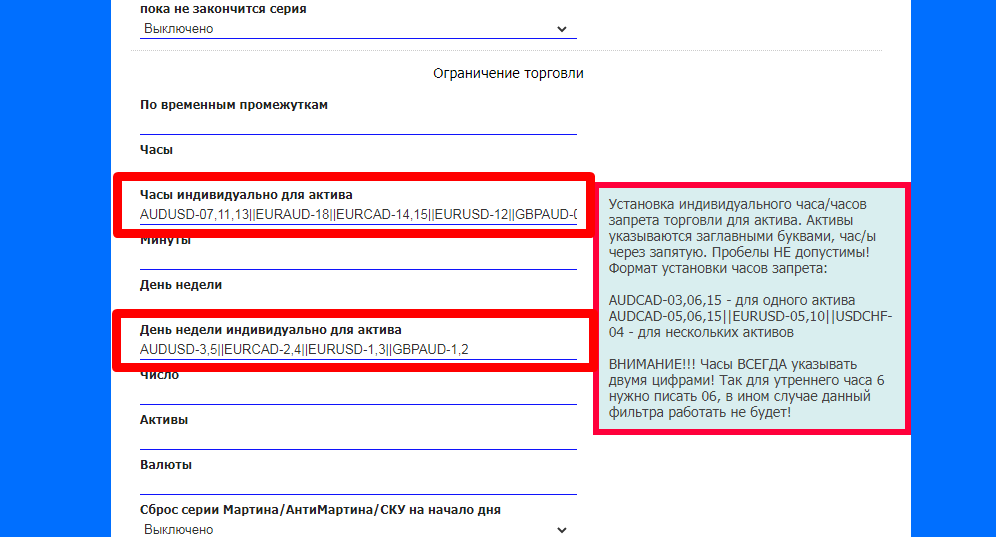The height and width of the screenshot is (537, 996).
Task: Open the series-end dropdown showing Выключено
Action: click(358, 29)
